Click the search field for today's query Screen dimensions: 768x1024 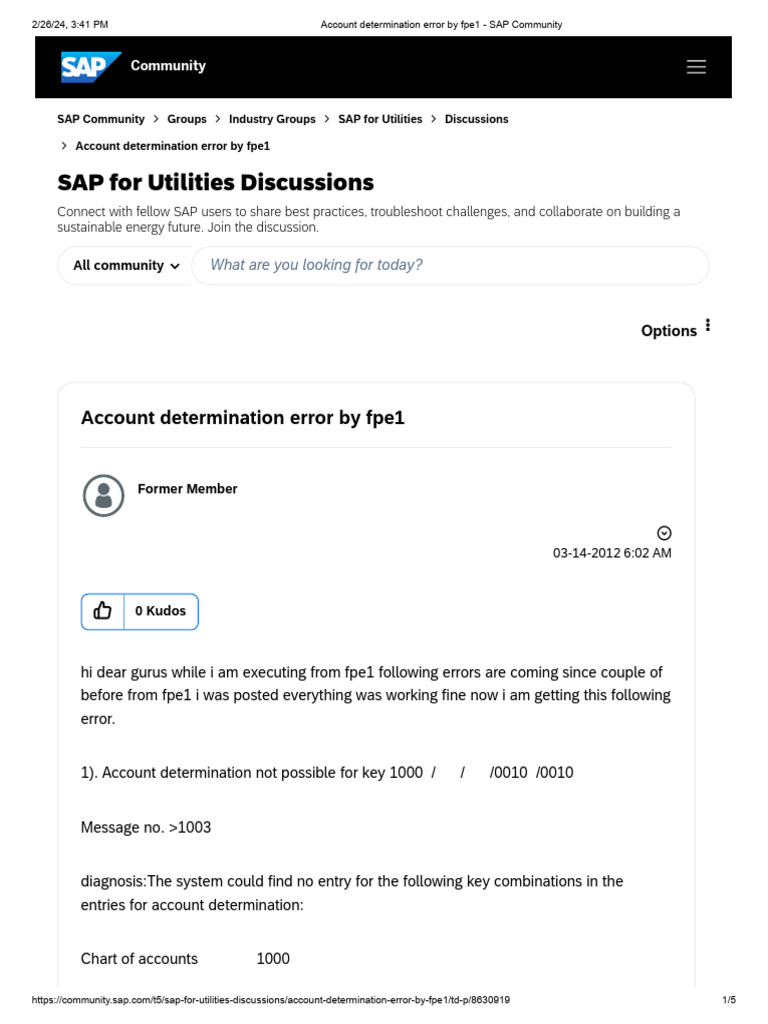(x=450, y=265)
